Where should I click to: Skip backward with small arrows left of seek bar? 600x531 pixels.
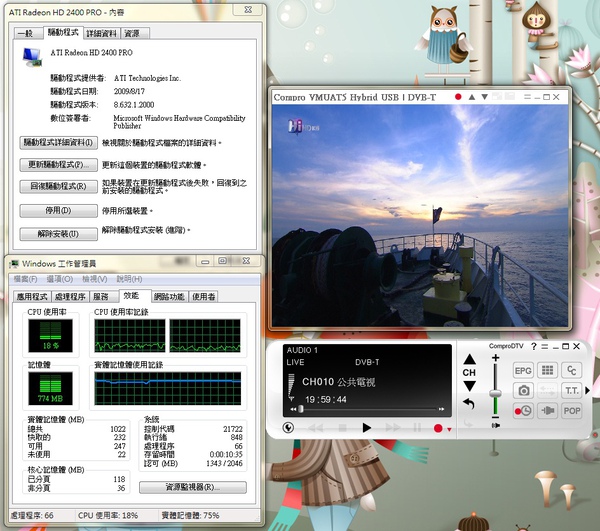click(x=293, y=409)
